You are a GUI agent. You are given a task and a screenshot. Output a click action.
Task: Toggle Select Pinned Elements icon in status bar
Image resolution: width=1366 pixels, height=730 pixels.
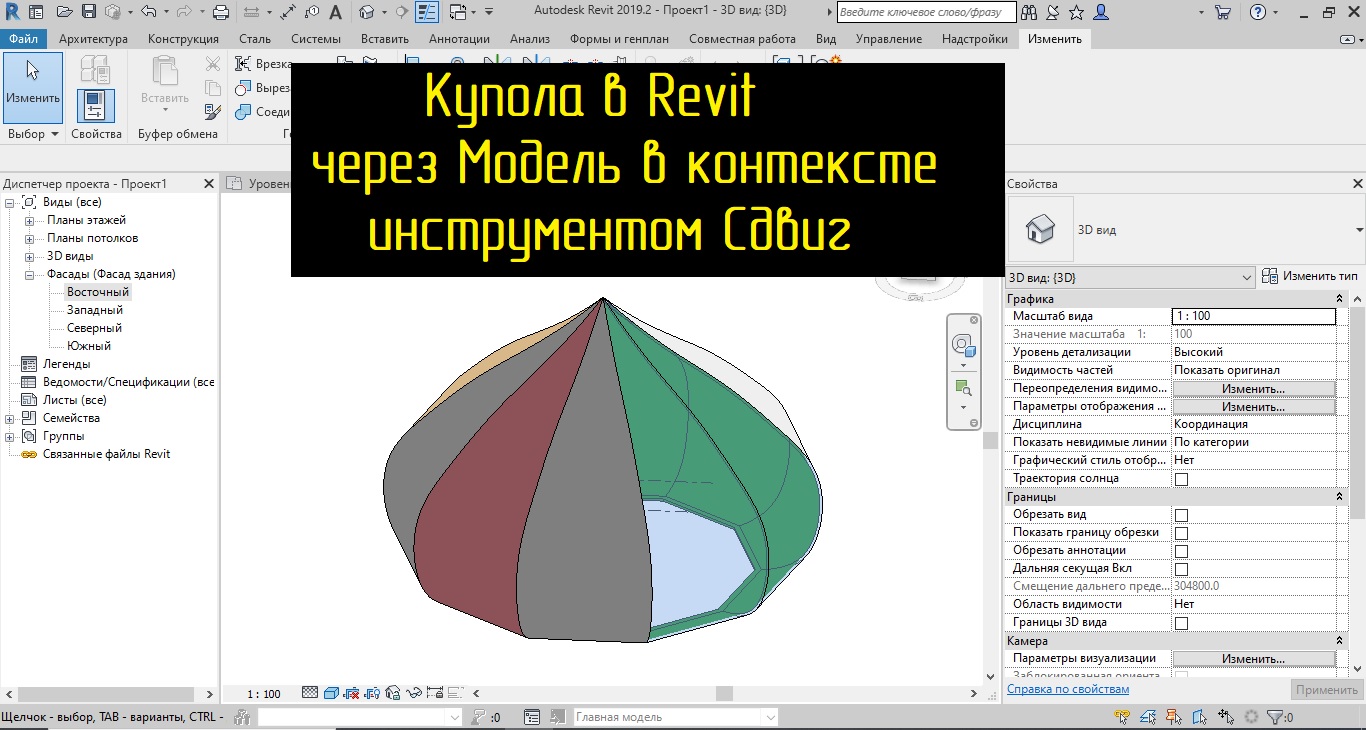pos(1176,717)
